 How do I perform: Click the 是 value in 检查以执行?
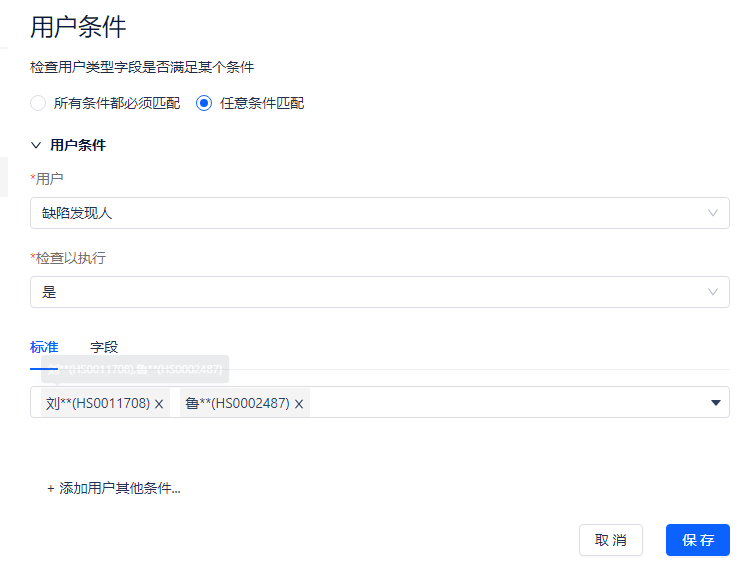click(x=49, y=292)
